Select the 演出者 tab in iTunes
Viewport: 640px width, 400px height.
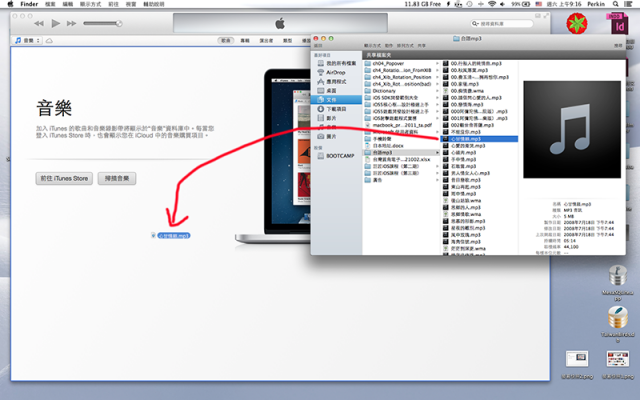266,40
